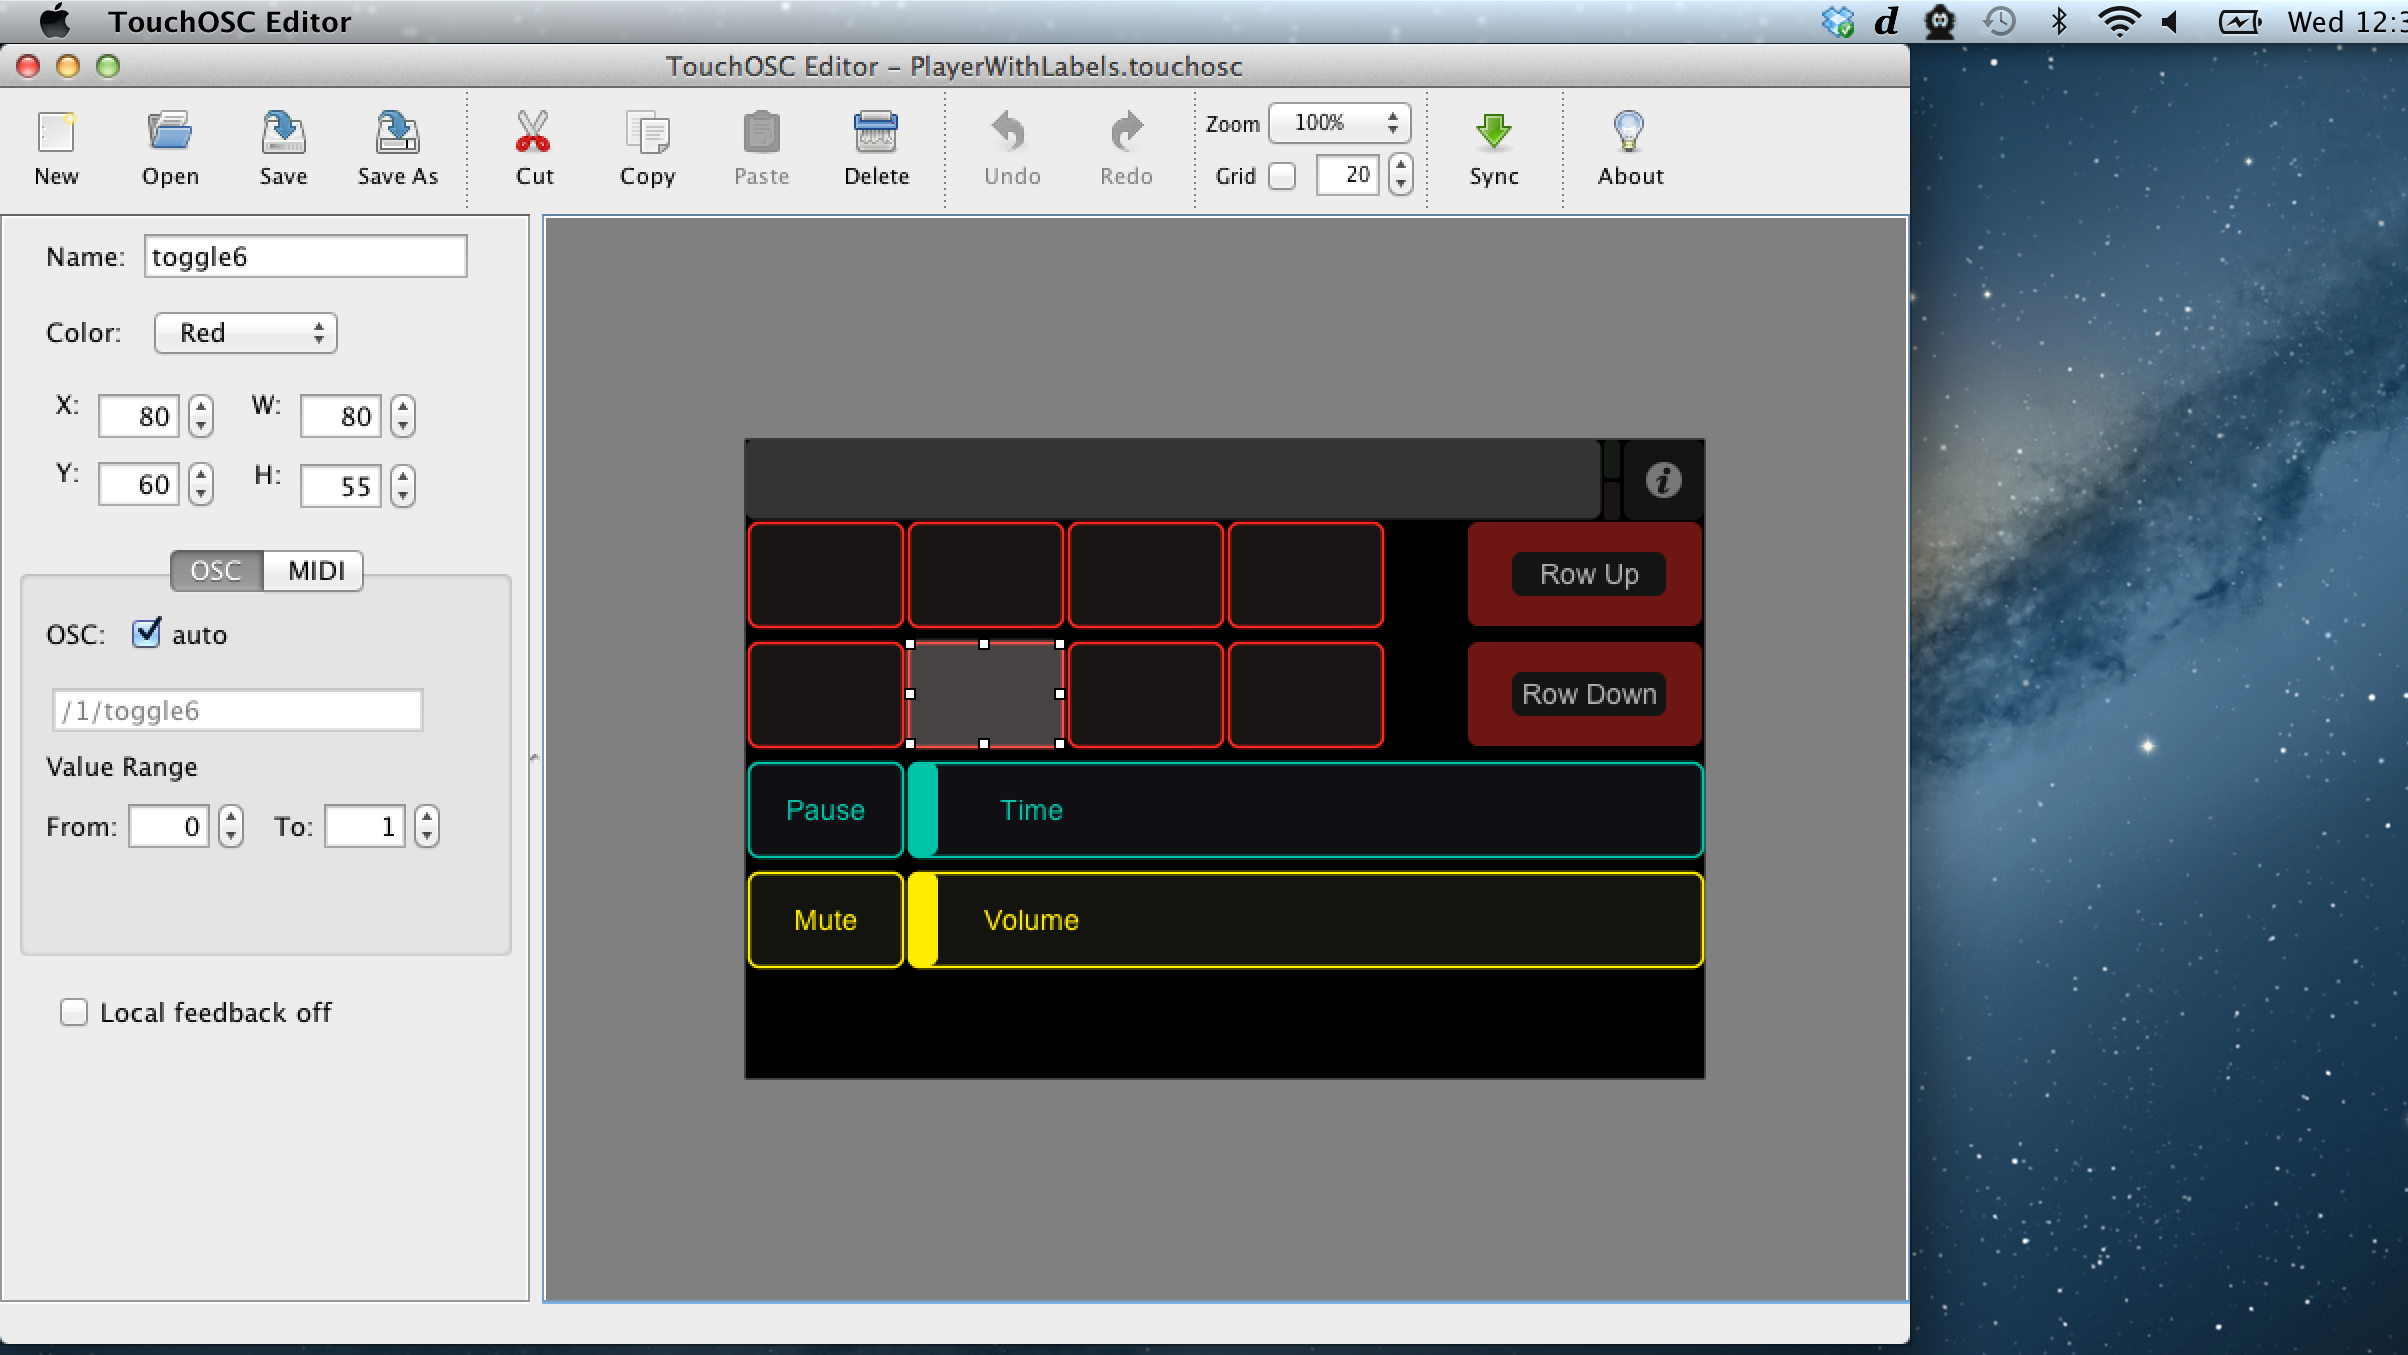This screenshot has height=1355, width=2408.
Task: Adjust the grid size stepper
Action: point(1401,175)
